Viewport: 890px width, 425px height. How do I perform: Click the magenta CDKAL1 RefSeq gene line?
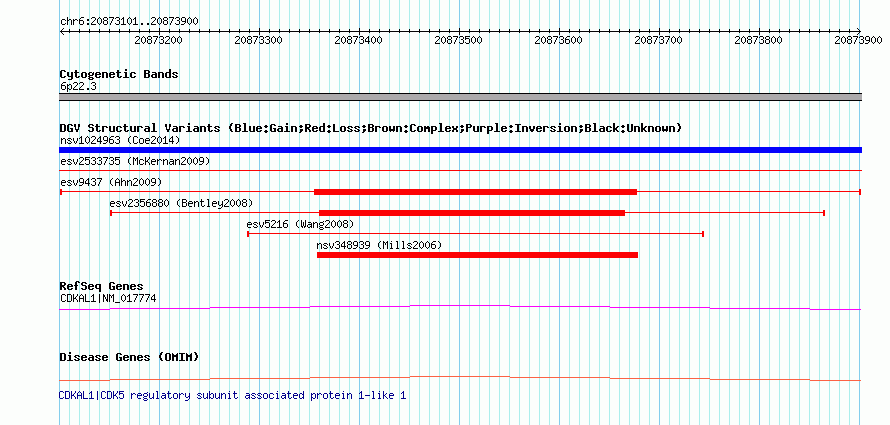pos(460,308)
